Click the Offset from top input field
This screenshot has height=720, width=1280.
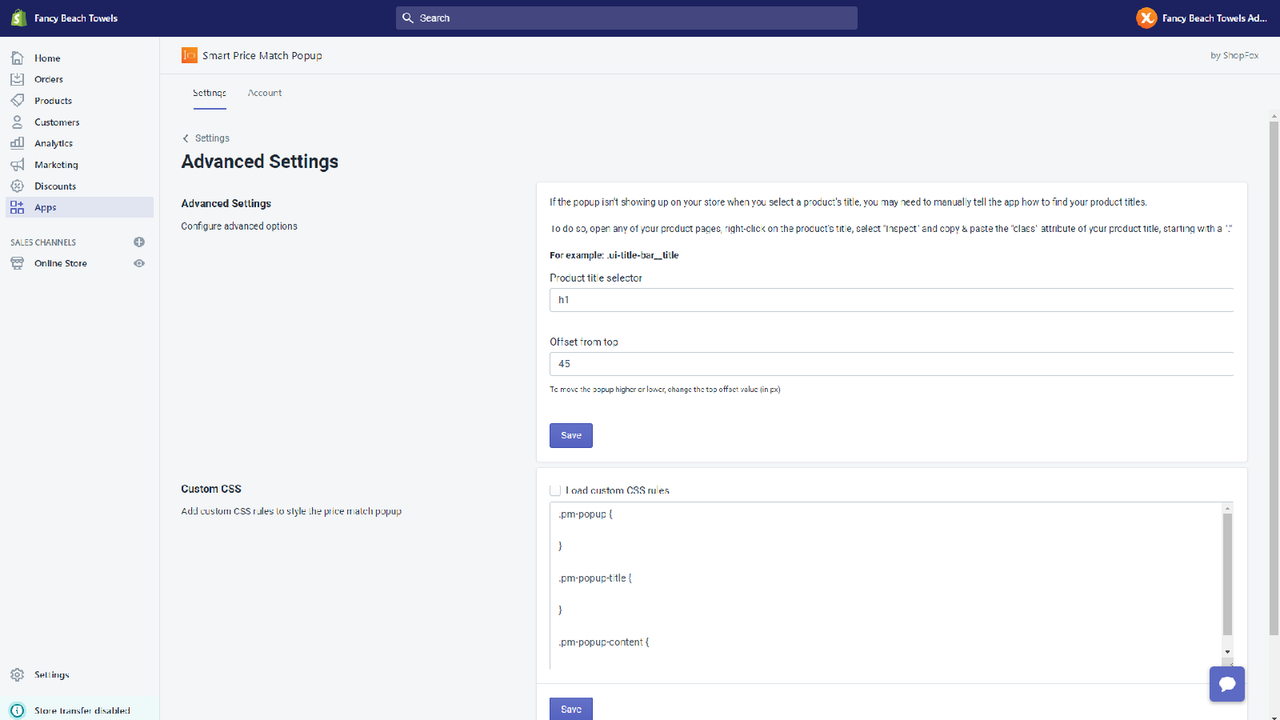click(x=890, y=363)
